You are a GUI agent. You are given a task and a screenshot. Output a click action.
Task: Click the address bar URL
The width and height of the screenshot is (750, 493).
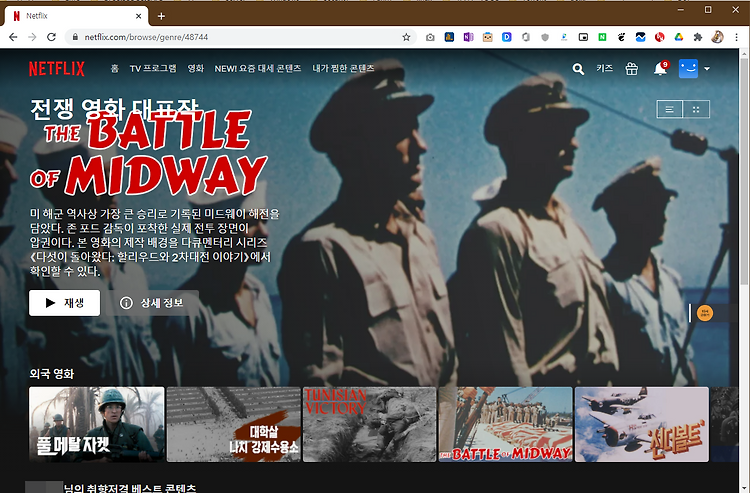146,37
